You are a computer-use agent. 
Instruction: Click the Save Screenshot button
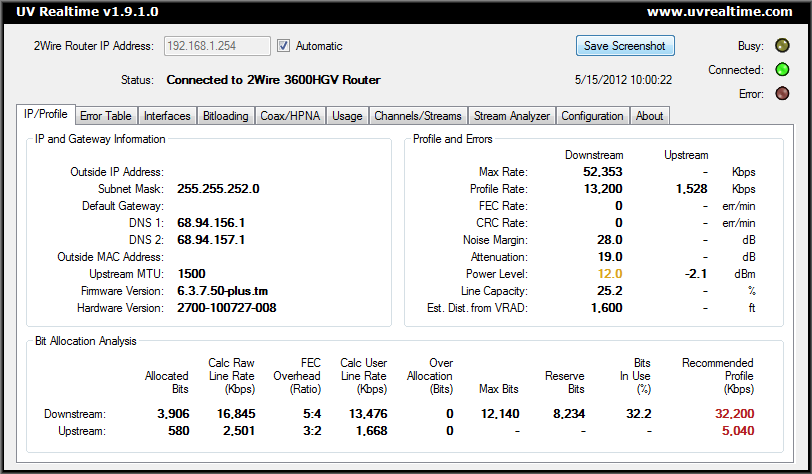tap(625, 46)
